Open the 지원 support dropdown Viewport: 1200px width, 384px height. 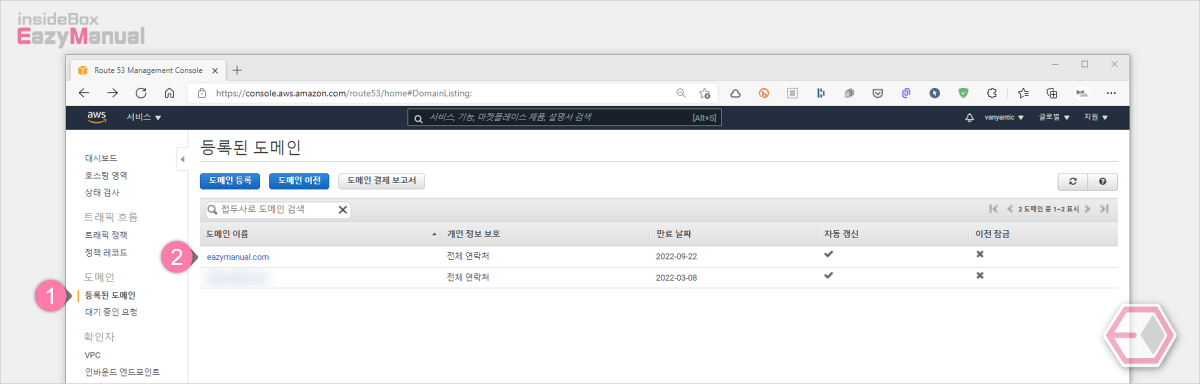[x=1096, y=117]
